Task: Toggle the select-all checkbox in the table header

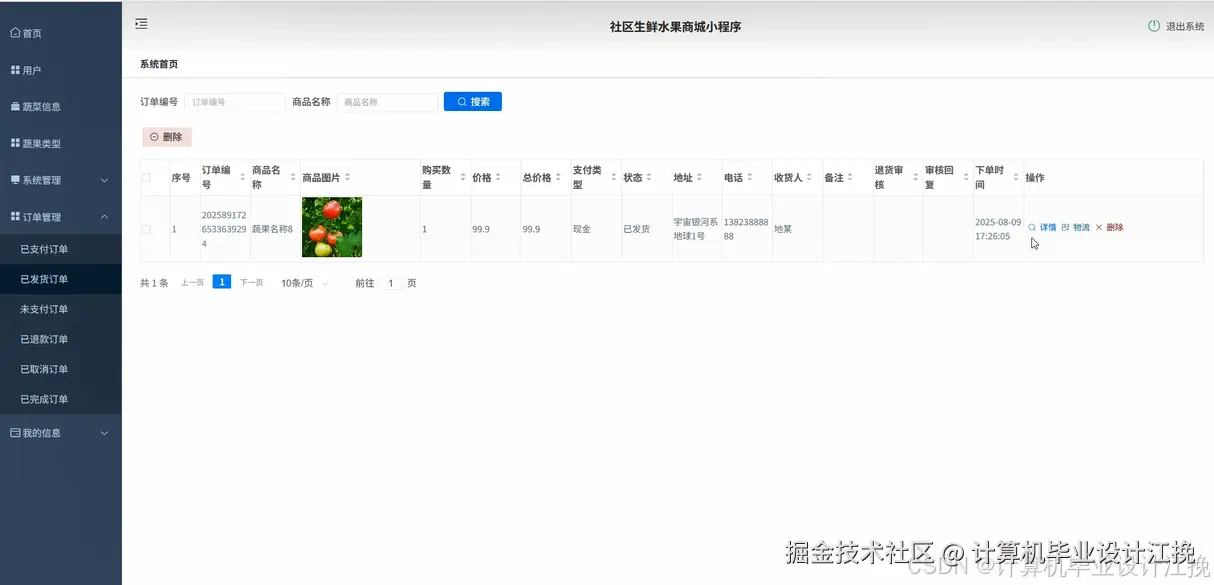Action: coord(146,177)
